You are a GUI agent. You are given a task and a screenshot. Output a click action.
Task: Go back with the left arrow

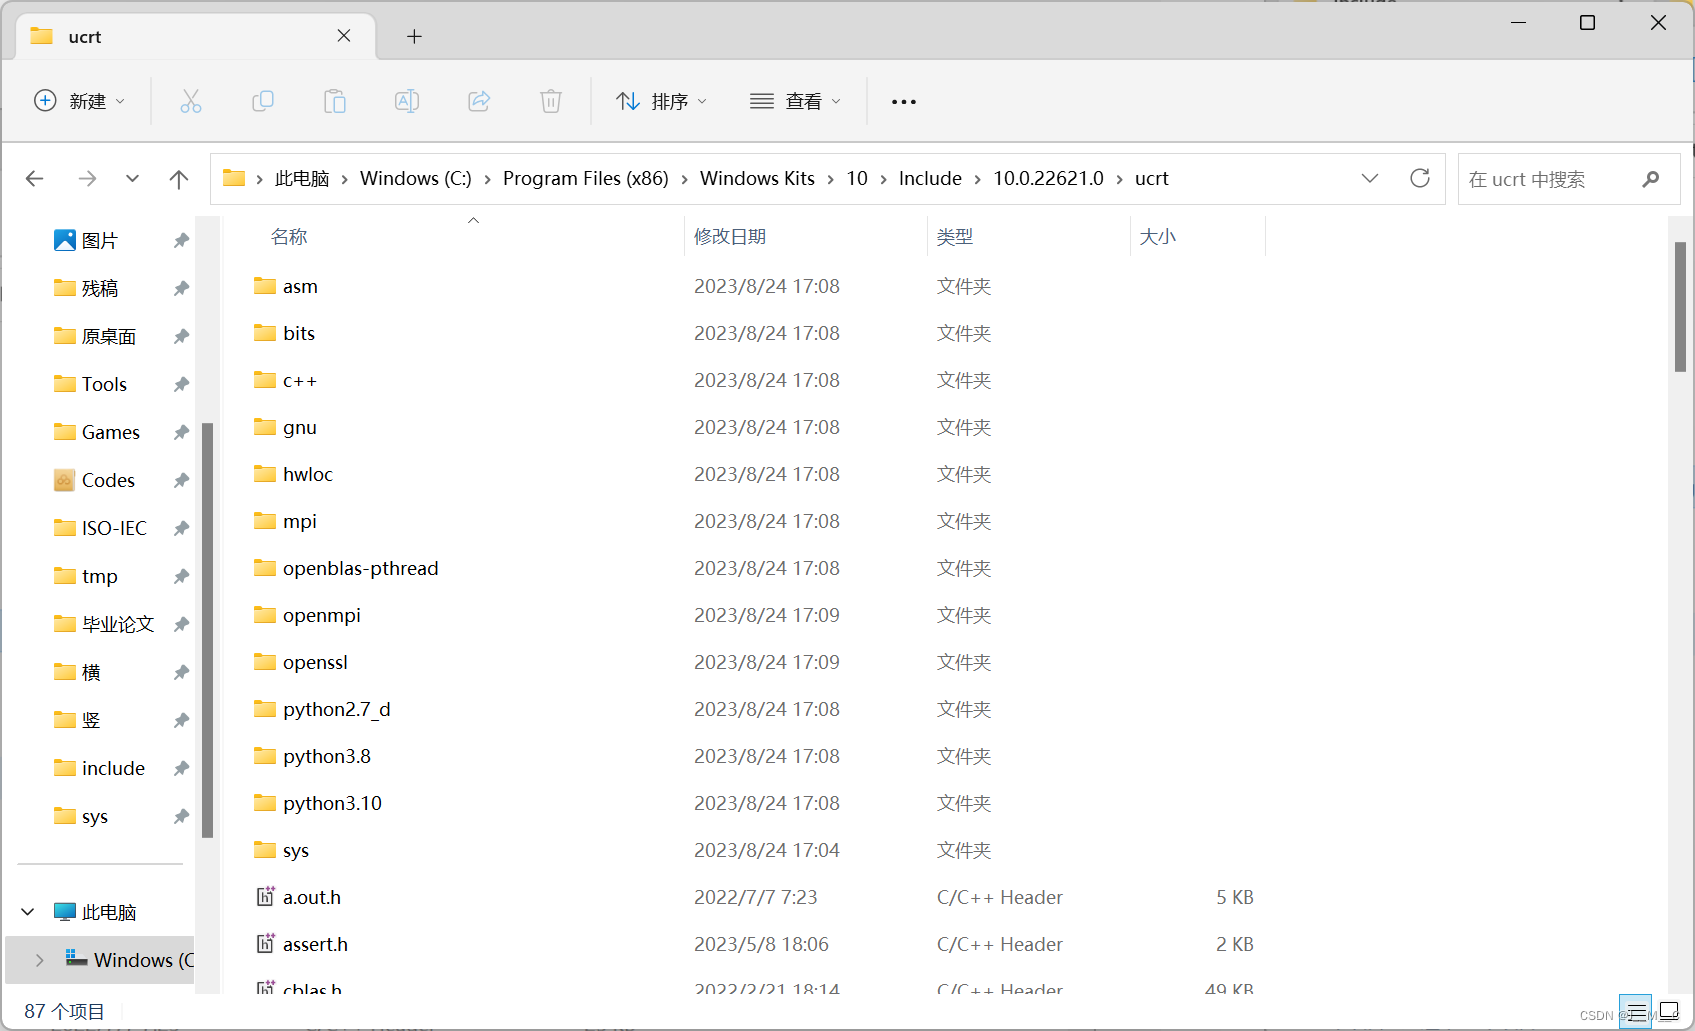pos(35,179)
